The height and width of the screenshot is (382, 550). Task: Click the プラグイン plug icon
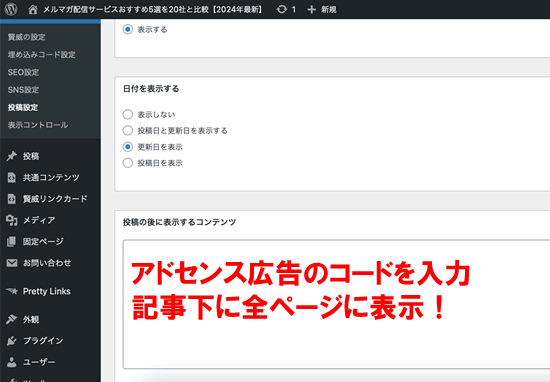(x=12, y=341)
